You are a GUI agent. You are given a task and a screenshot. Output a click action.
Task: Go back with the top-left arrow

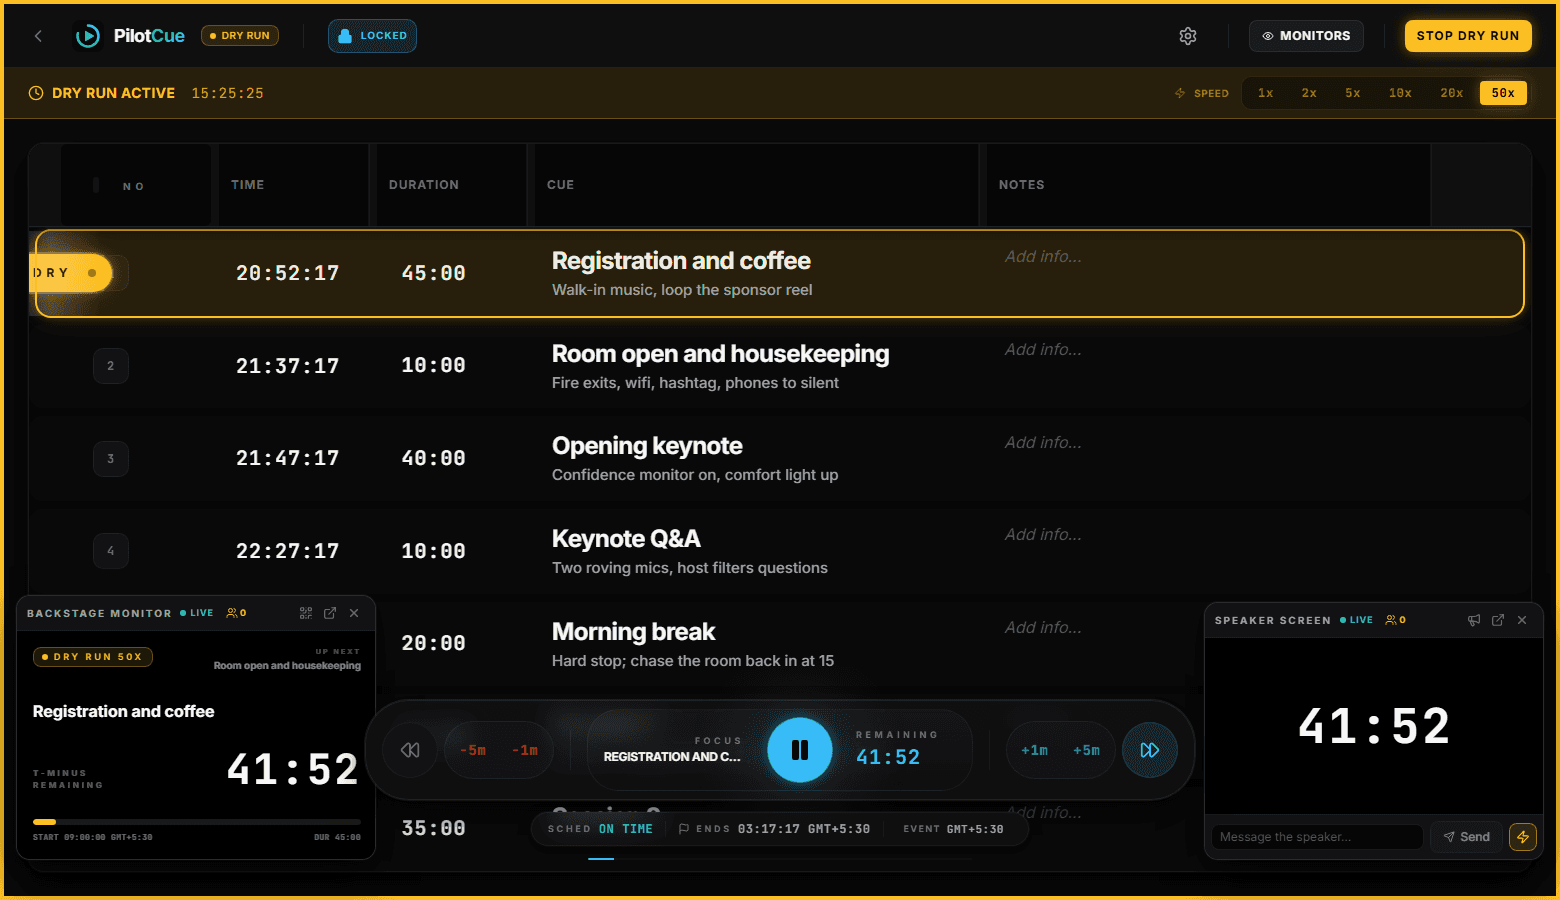coord(38,36)
